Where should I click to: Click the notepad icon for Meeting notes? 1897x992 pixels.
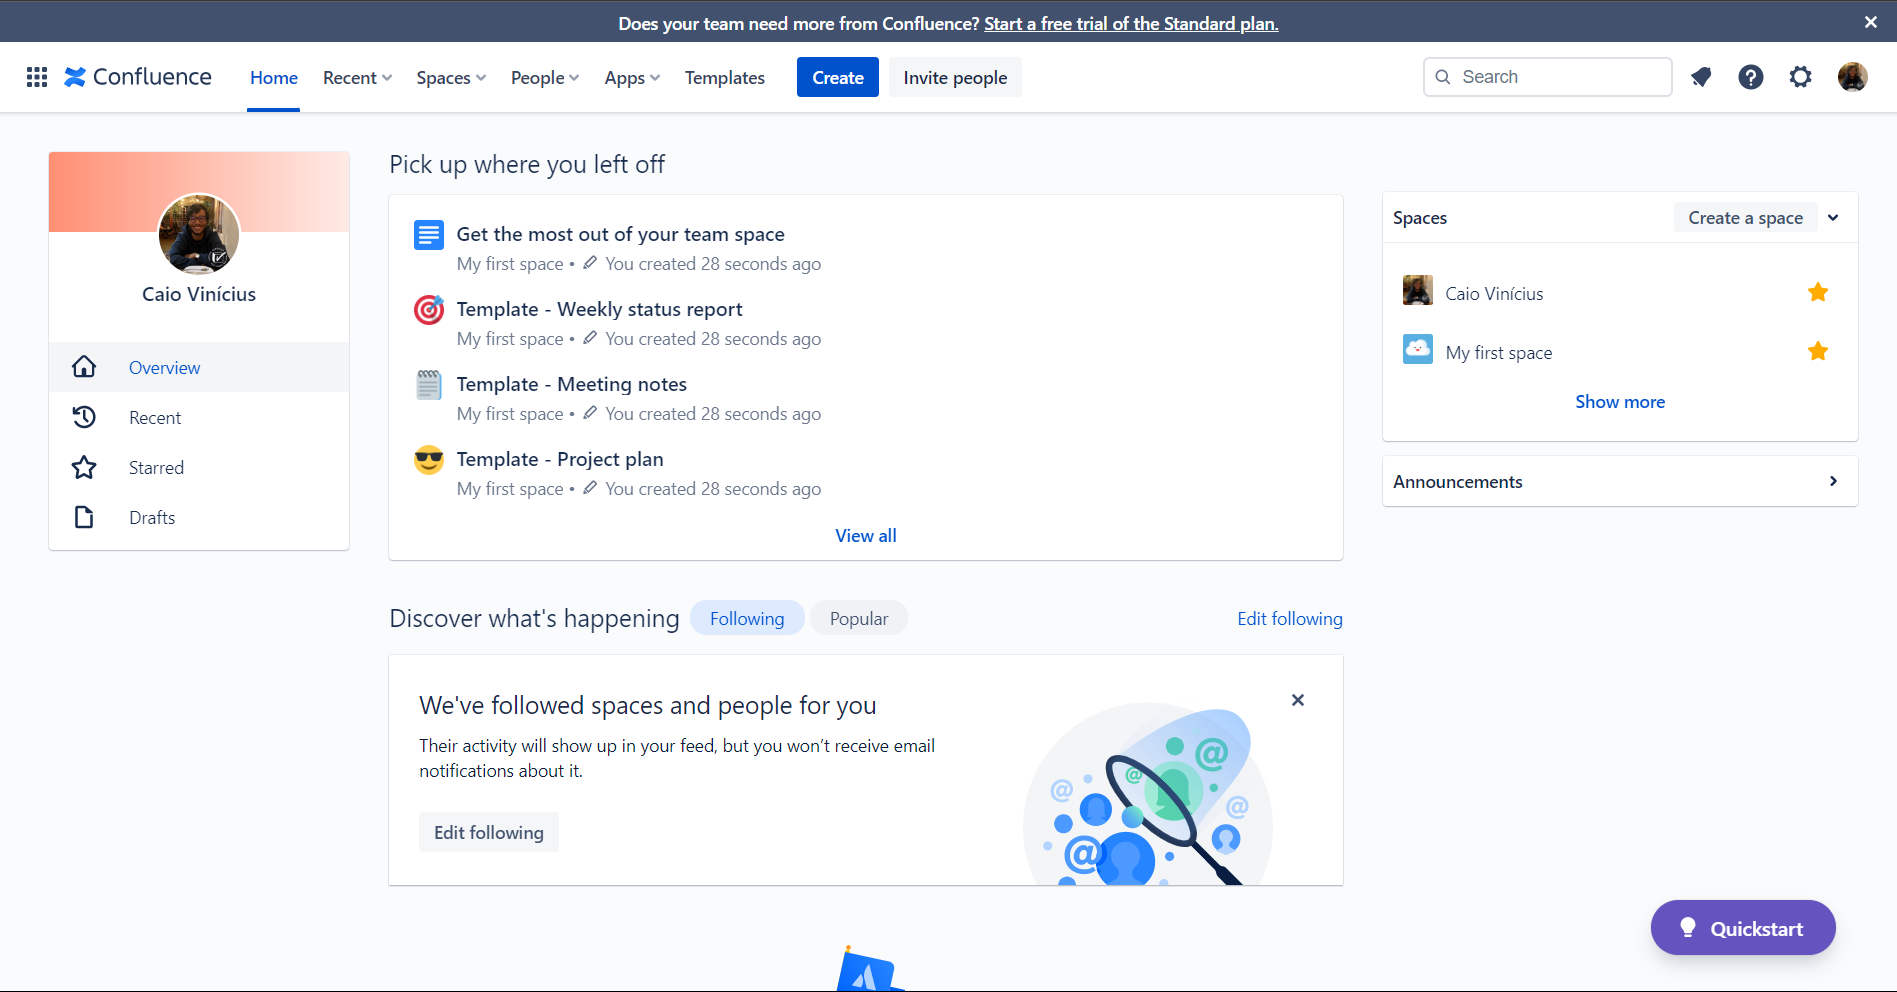pyautogui.click(x=429, y=385)
